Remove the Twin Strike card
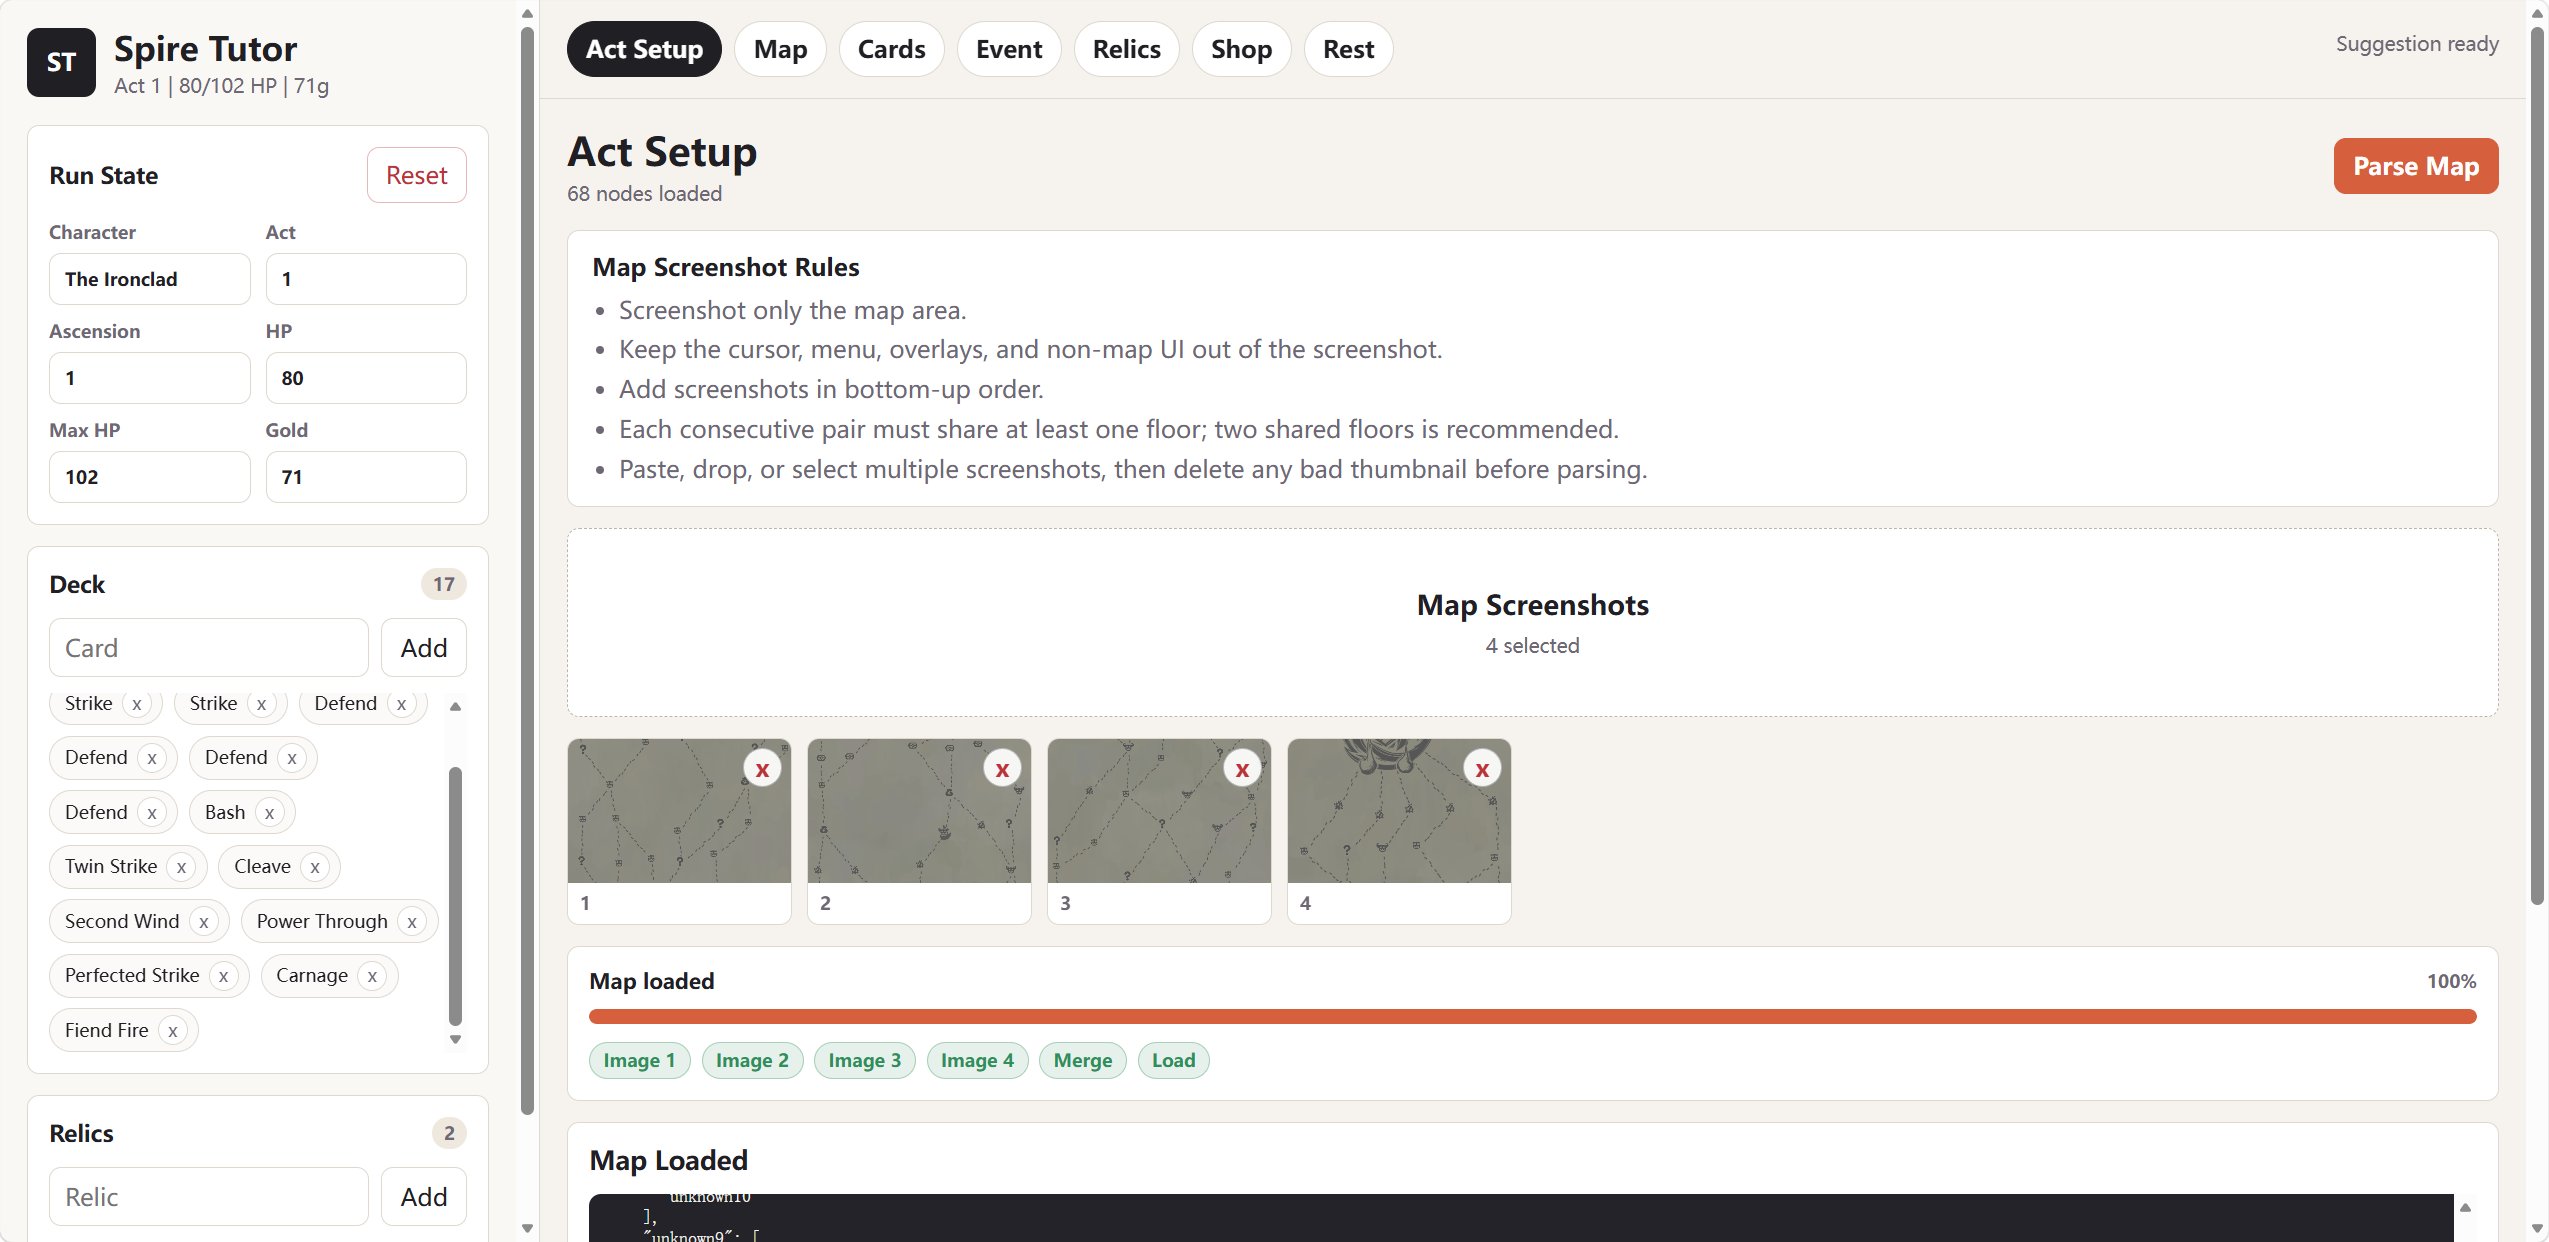The height and width of the screenshot is (1242, 2549). [x=181, y=867]
